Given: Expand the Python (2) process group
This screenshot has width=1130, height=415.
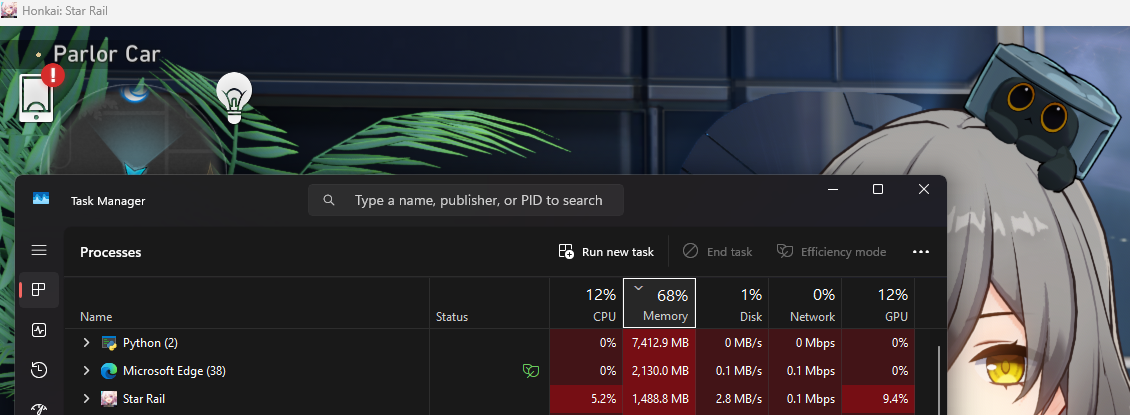Looking at the screenshot, I should (86, 343).
